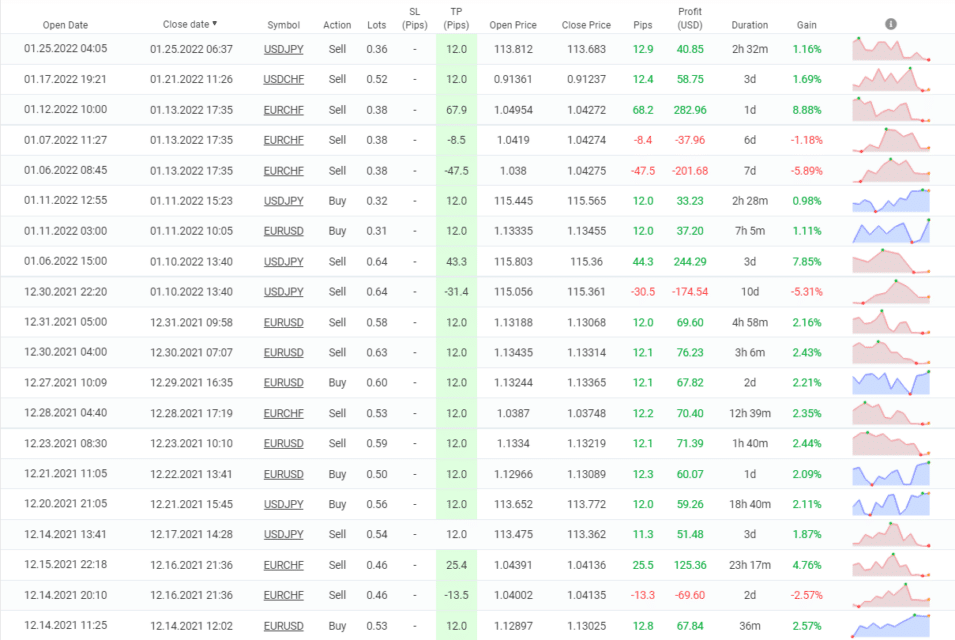Open EURCHF link for trade opened 12.14.2021 20:10
The width and height of the screenshot is (955, 640).
coord(283,596)
